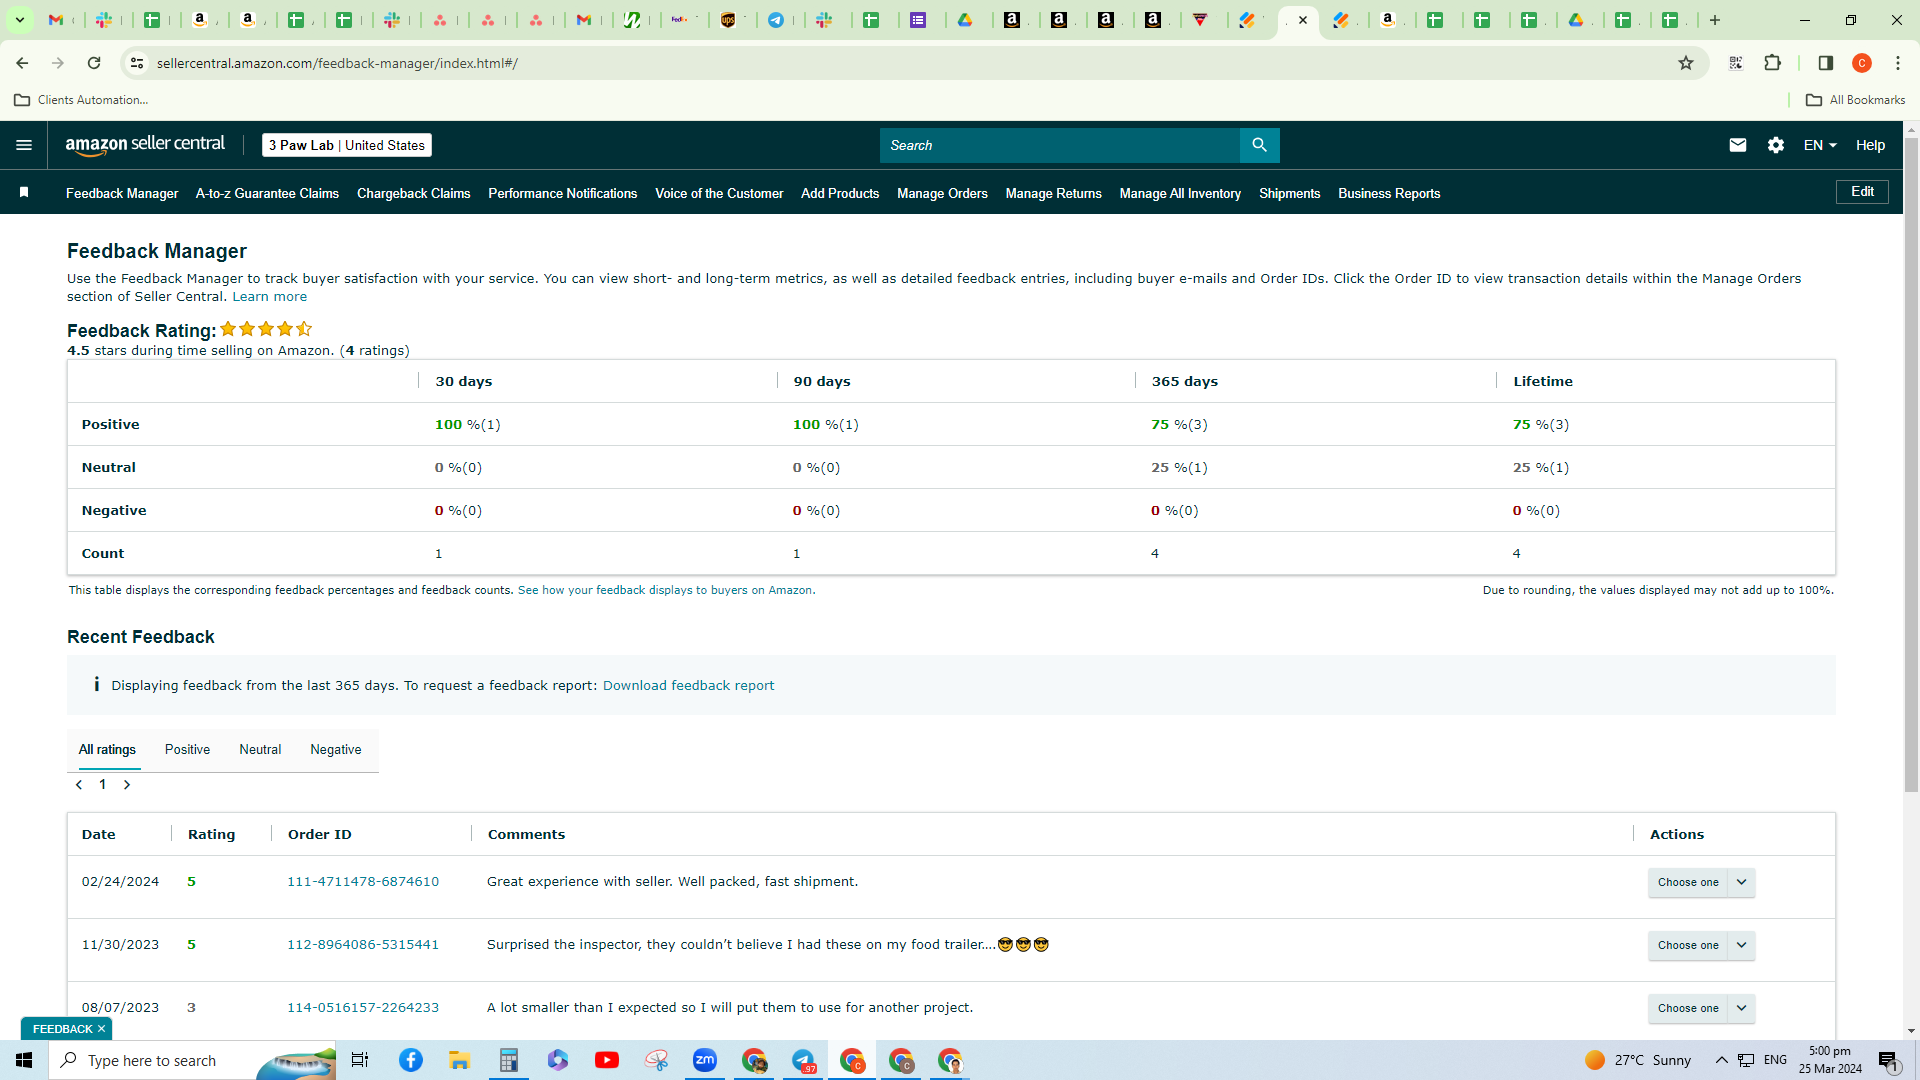Open Choose one dropdown for 11/30/2023 feedback

[x=1701, y=945]
